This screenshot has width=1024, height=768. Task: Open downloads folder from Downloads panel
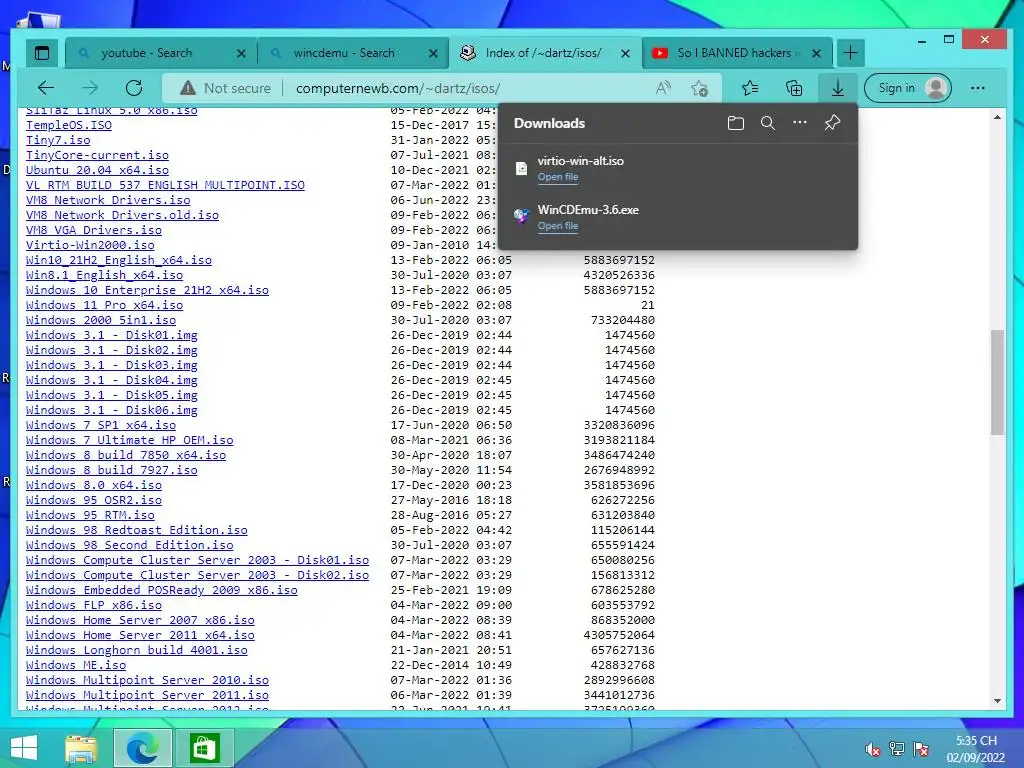[736, 123]
